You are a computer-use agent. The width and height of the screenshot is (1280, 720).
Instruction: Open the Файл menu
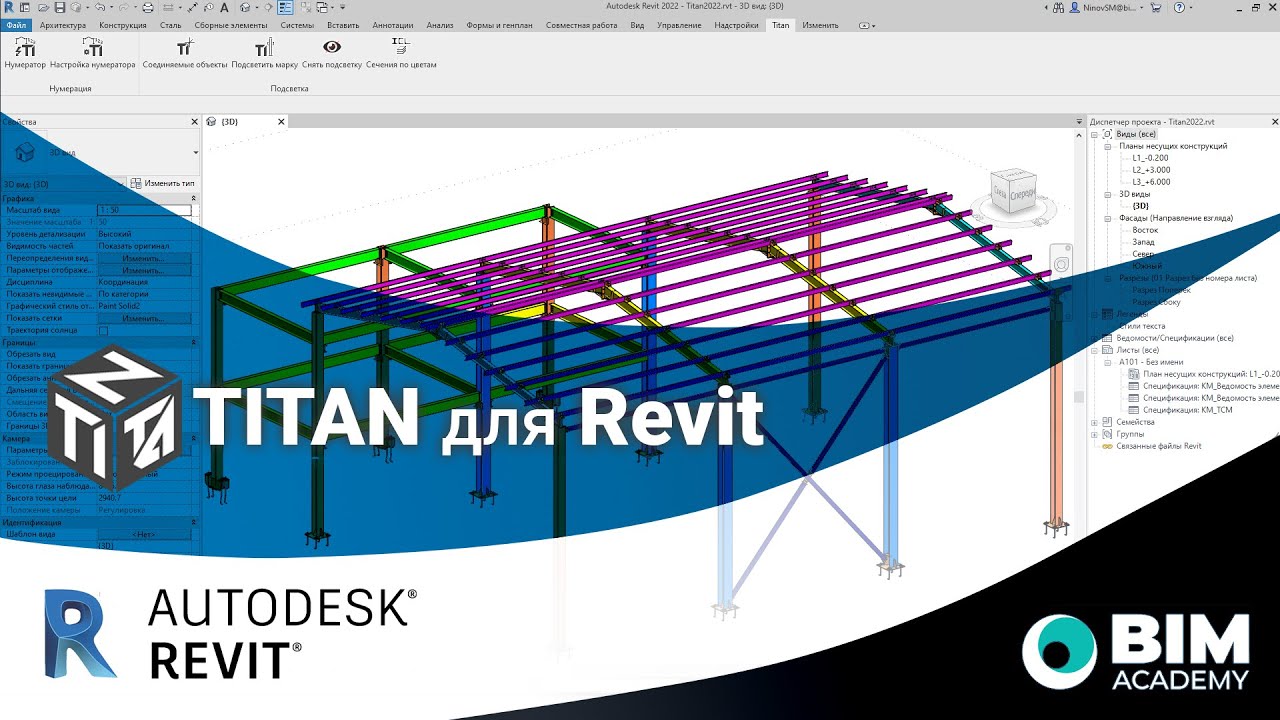coord(16,25)
